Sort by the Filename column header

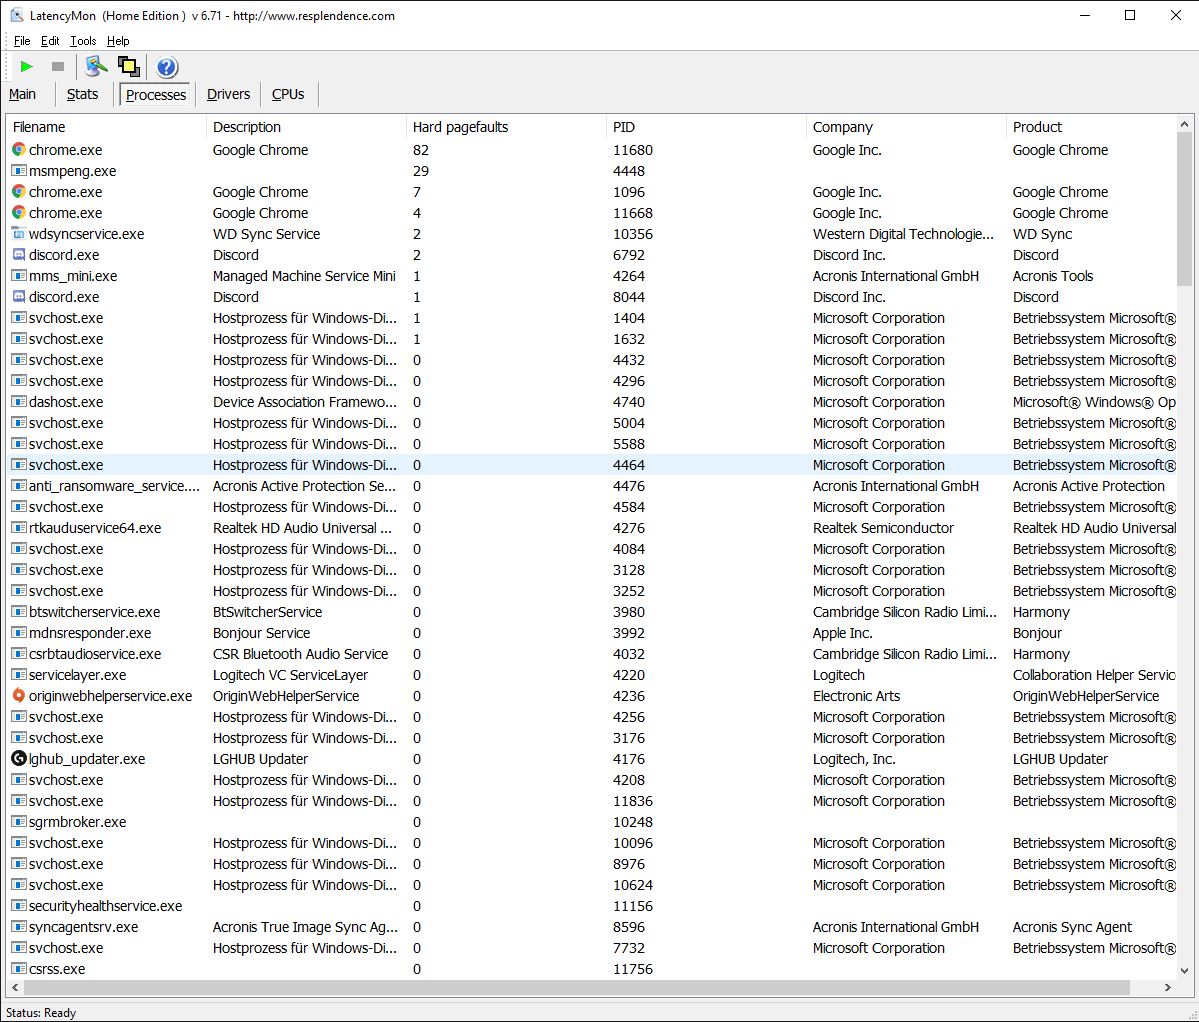(106, 127)
